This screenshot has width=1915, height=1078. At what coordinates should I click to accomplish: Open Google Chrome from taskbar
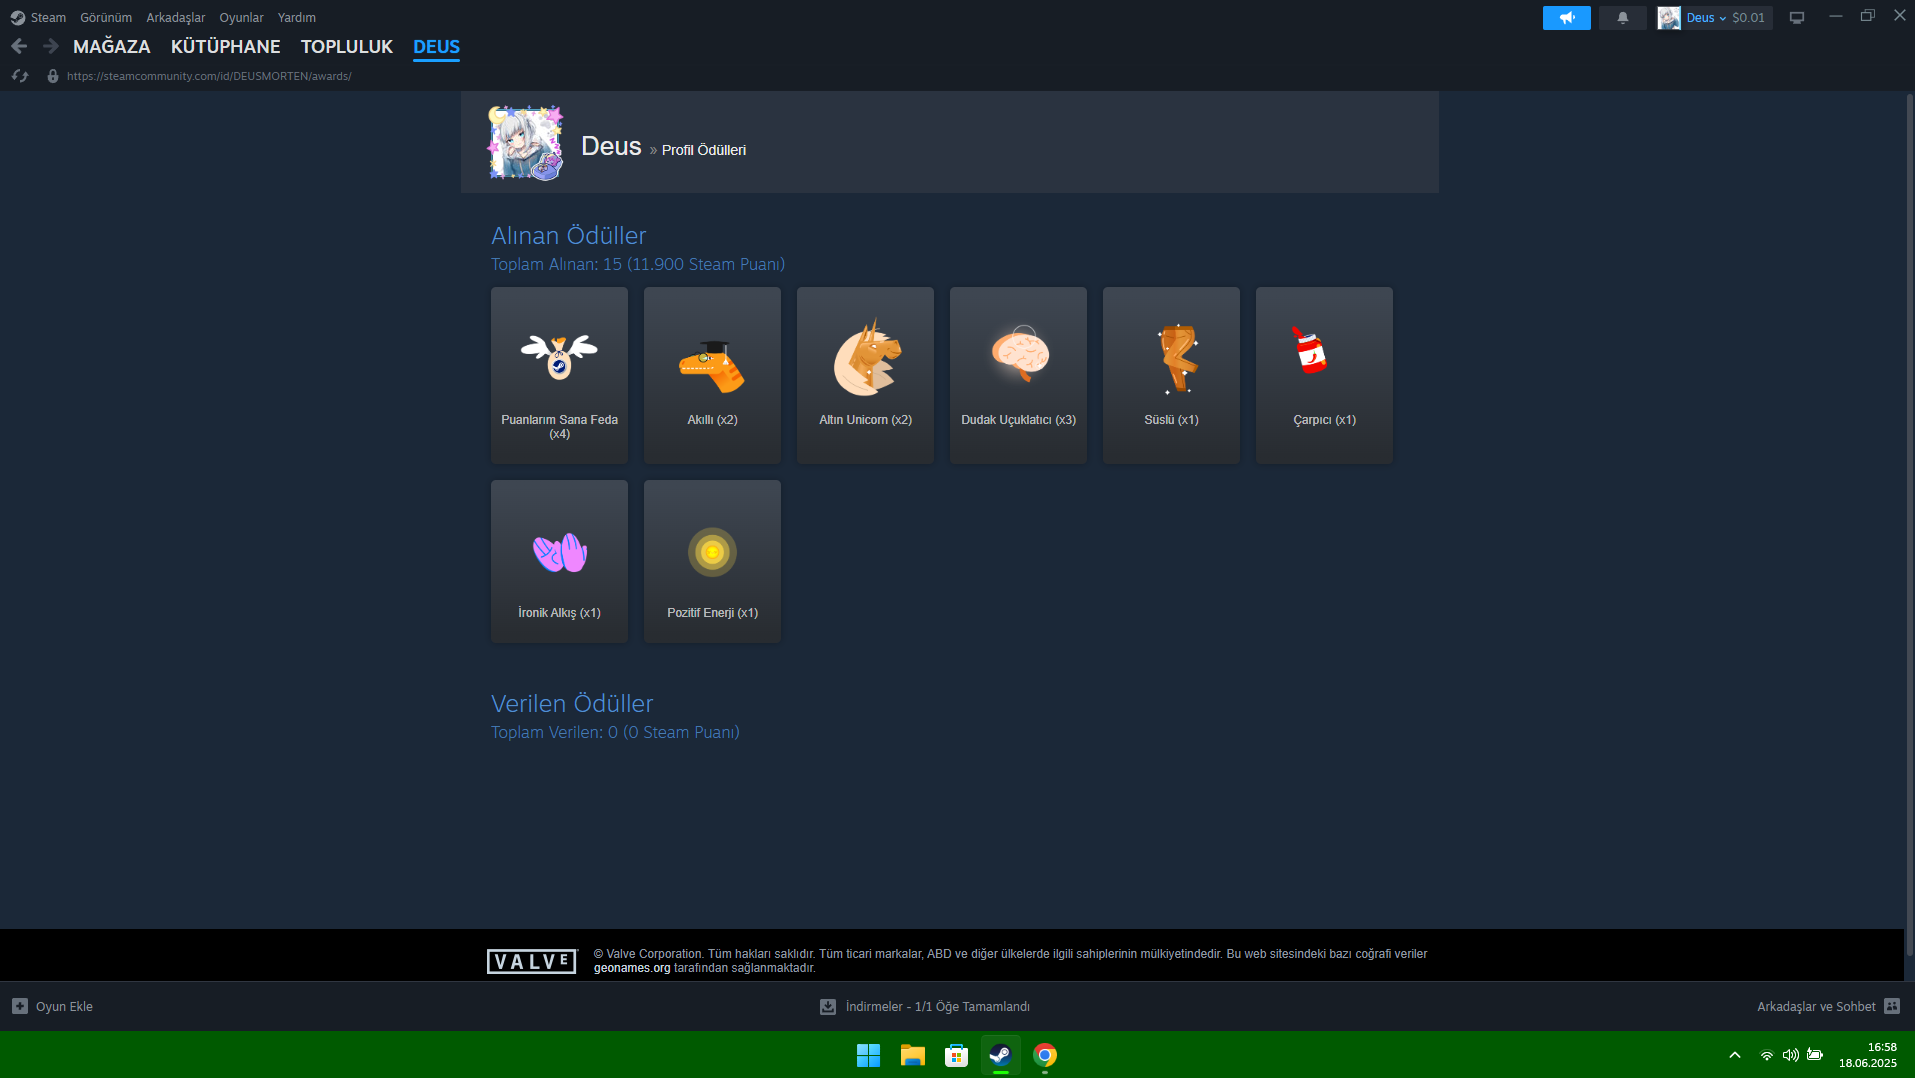[x=1044, y=1055]
